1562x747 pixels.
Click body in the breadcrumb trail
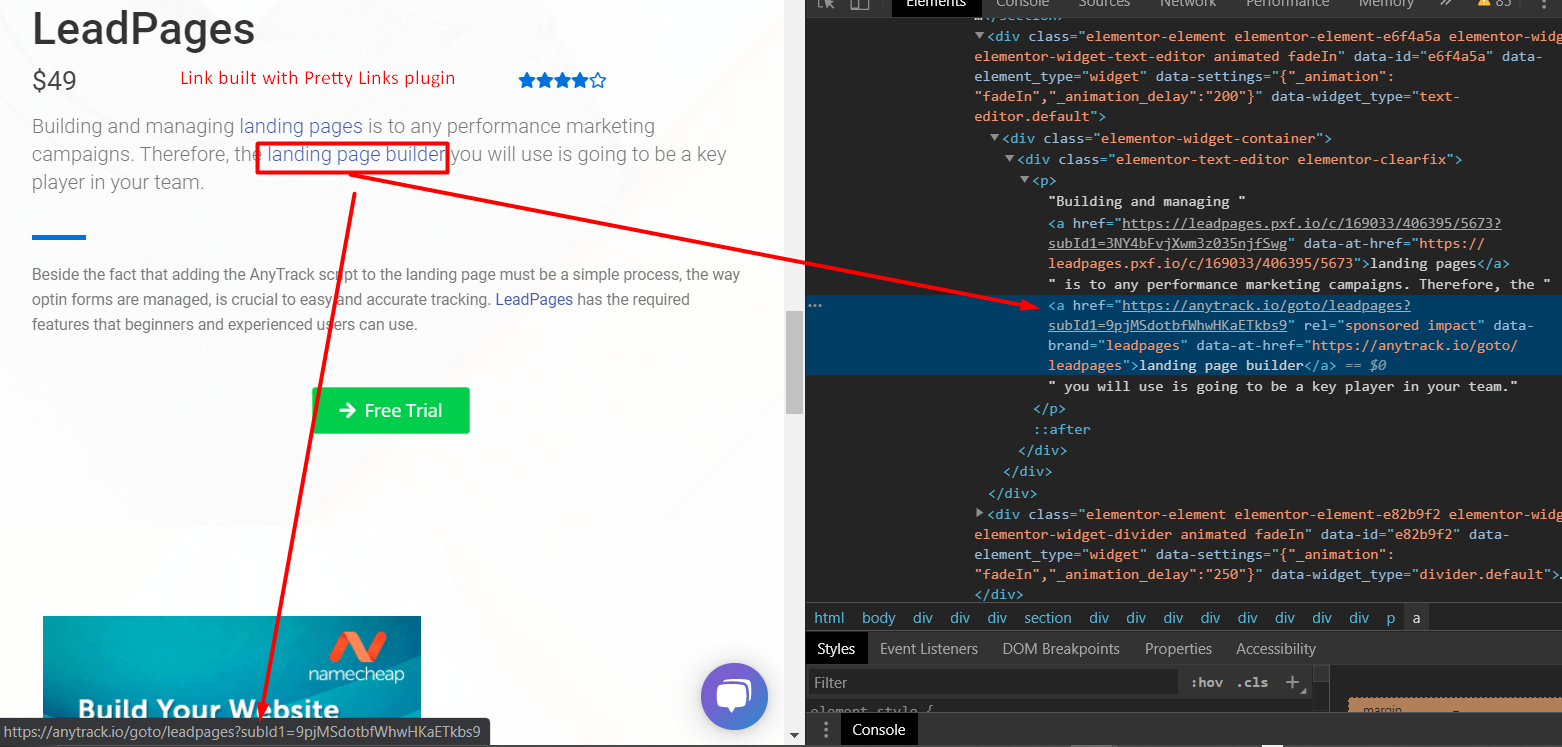[x=878, y=618]
